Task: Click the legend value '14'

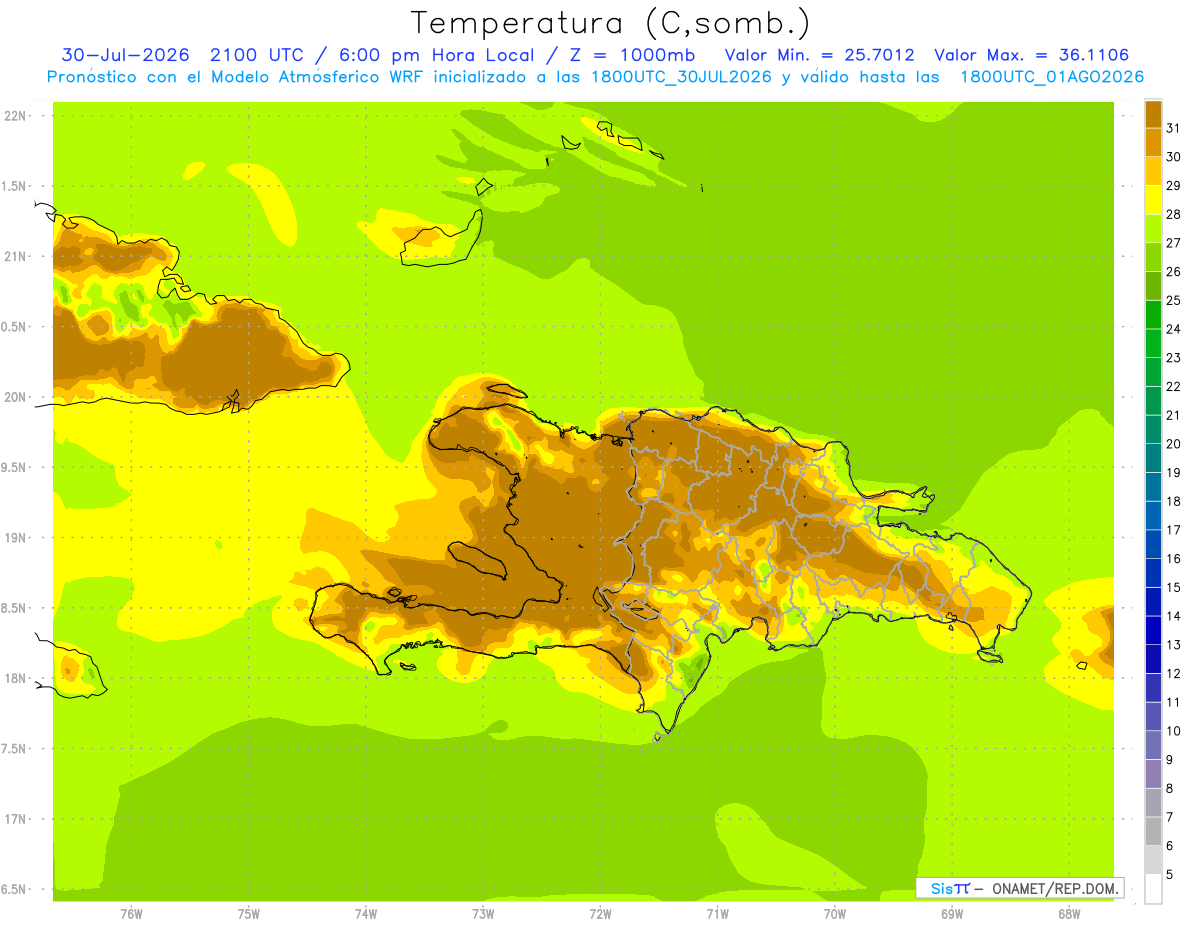Action: [x=1174, y=616]
